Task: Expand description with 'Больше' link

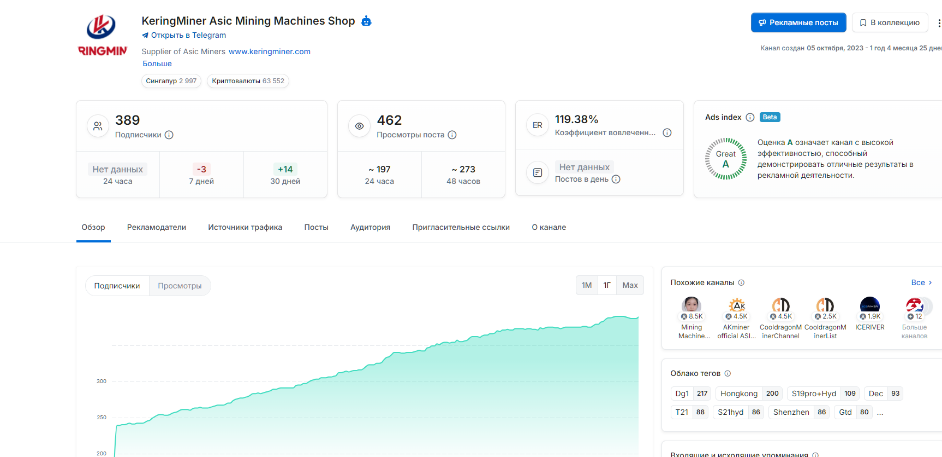Action: (x=157, y=63)
